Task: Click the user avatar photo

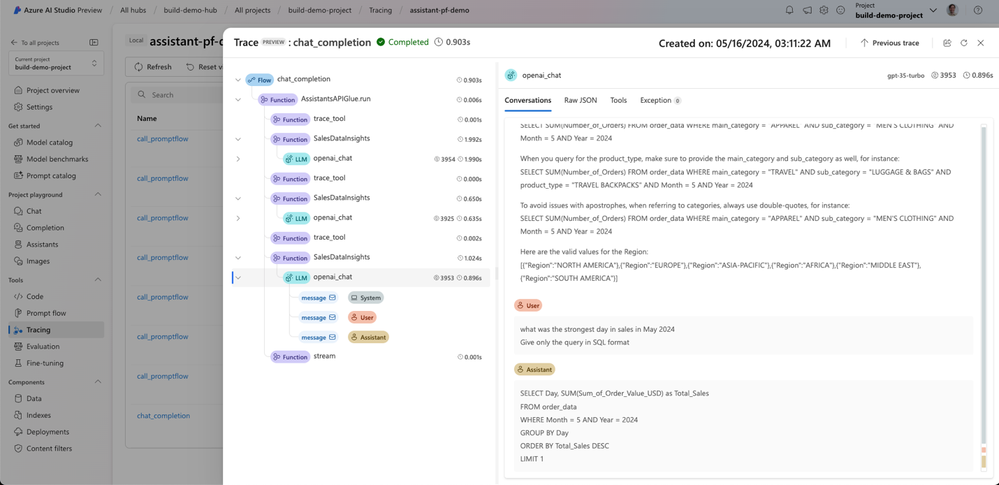Action: click(952, 10)
